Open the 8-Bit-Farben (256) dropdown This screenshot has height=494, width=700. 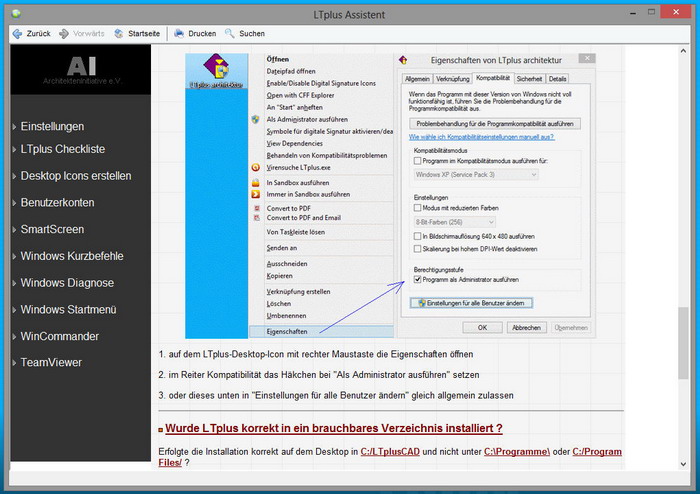[454, 222]
